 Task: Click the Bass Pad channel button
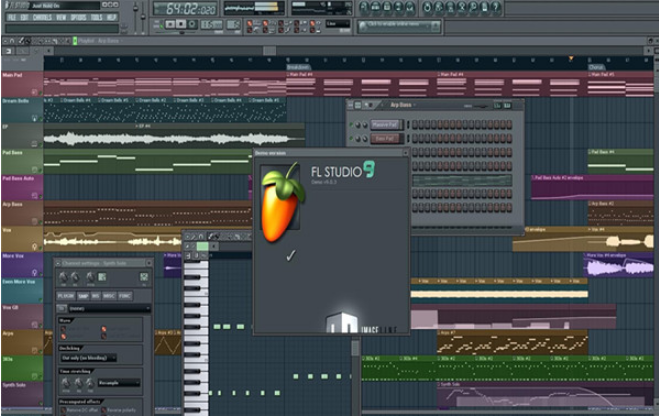pos(385,139)
